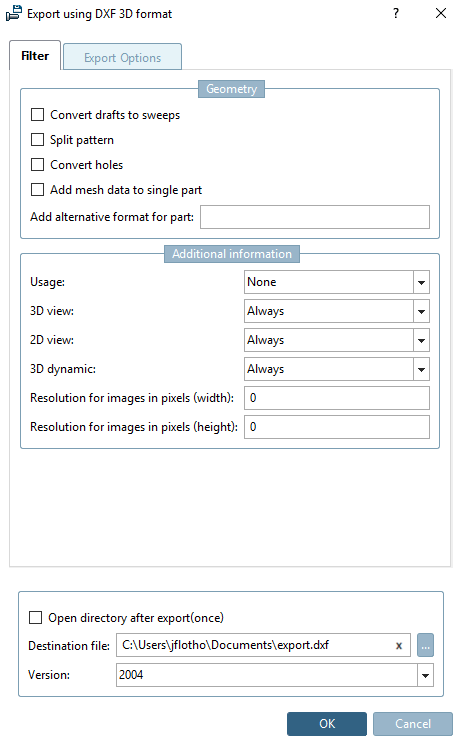Click the Cancel button
This screenshot has height=746, width=462.
413,724
